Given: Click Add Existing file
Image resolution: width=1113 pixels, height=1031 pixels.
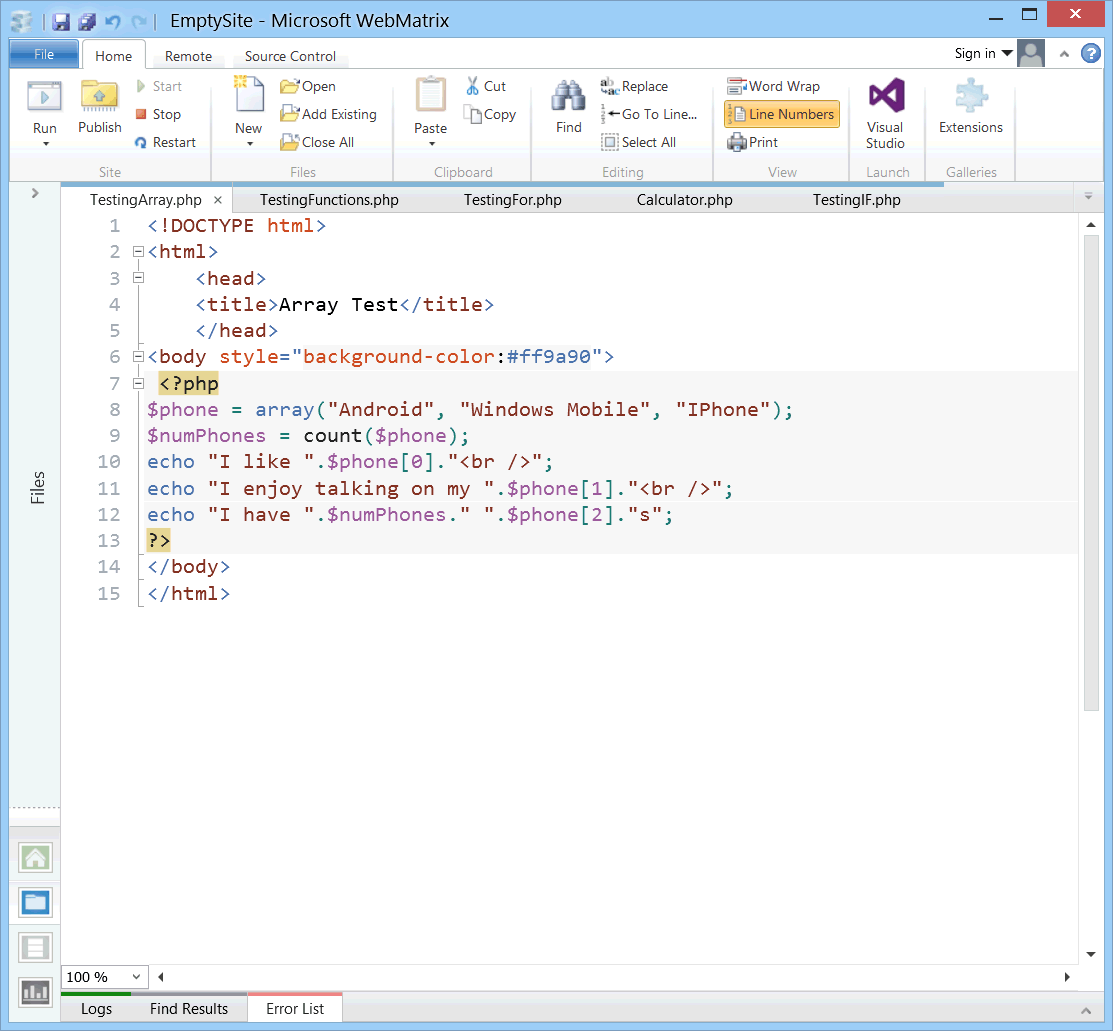Looking at the screenshot, I should (x=329, y=114).
